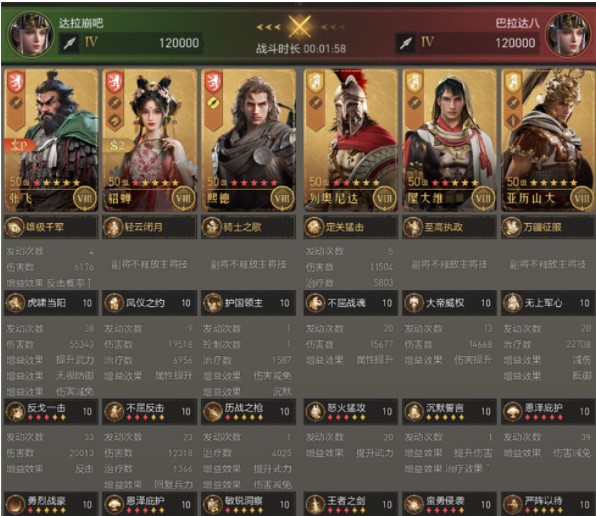596x516 pixels.
Task: Open the 历战之枪 skill row
Action: point(248,412)
